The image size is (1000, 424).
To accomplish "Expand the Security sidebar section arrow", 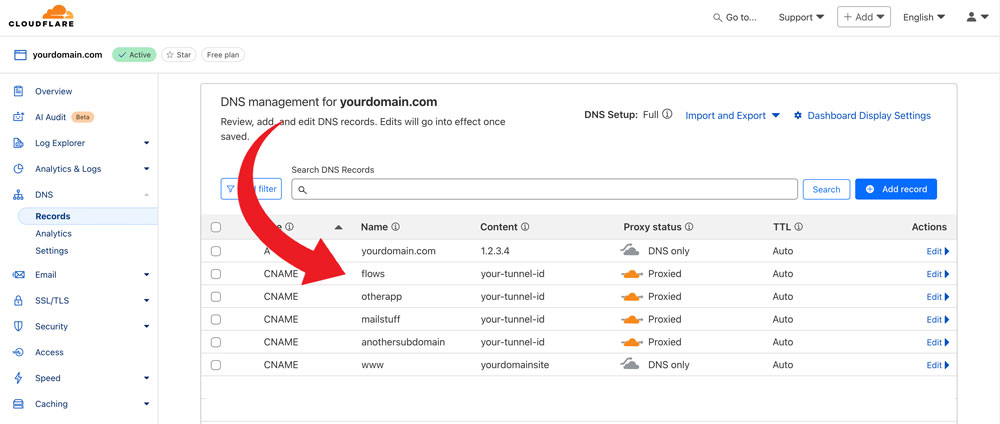I will [147, 326].
